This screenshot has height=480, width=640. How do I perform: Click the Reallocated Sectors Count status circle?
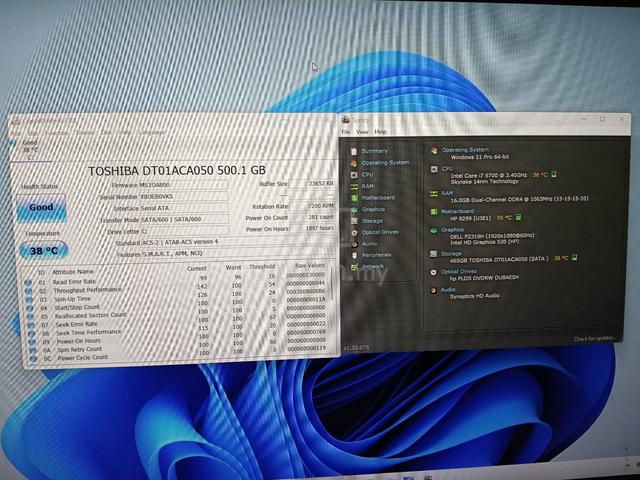(x=31, y=317)
